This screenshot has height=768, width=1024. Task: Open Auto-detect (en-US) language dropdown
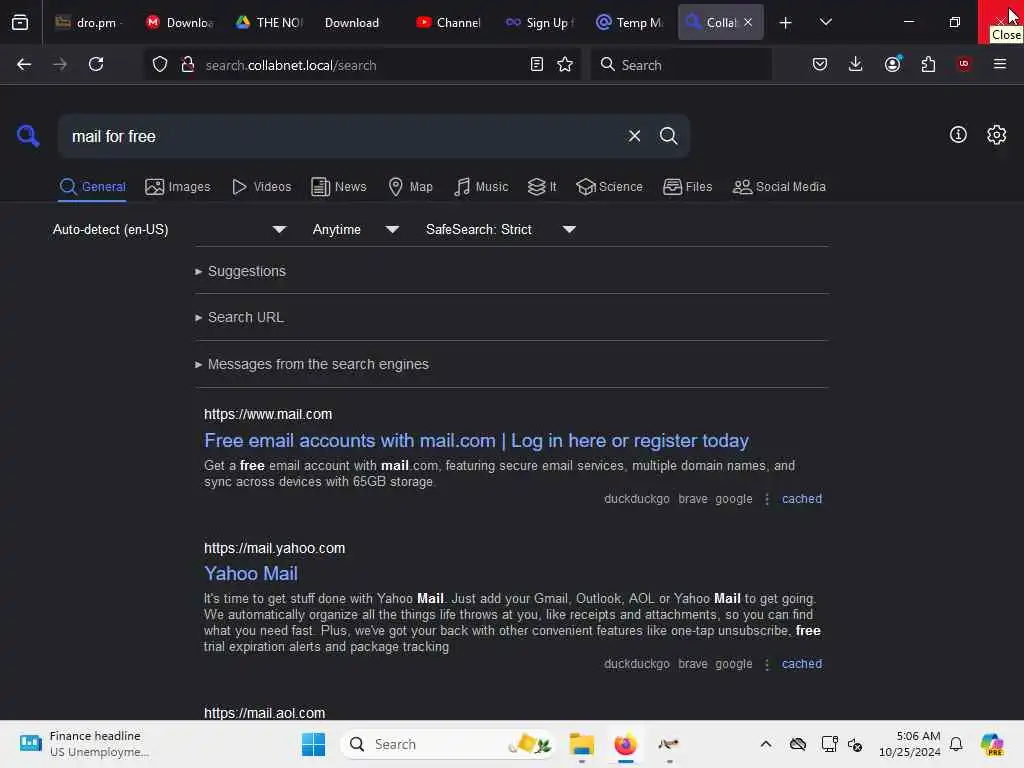coord(169,229)
